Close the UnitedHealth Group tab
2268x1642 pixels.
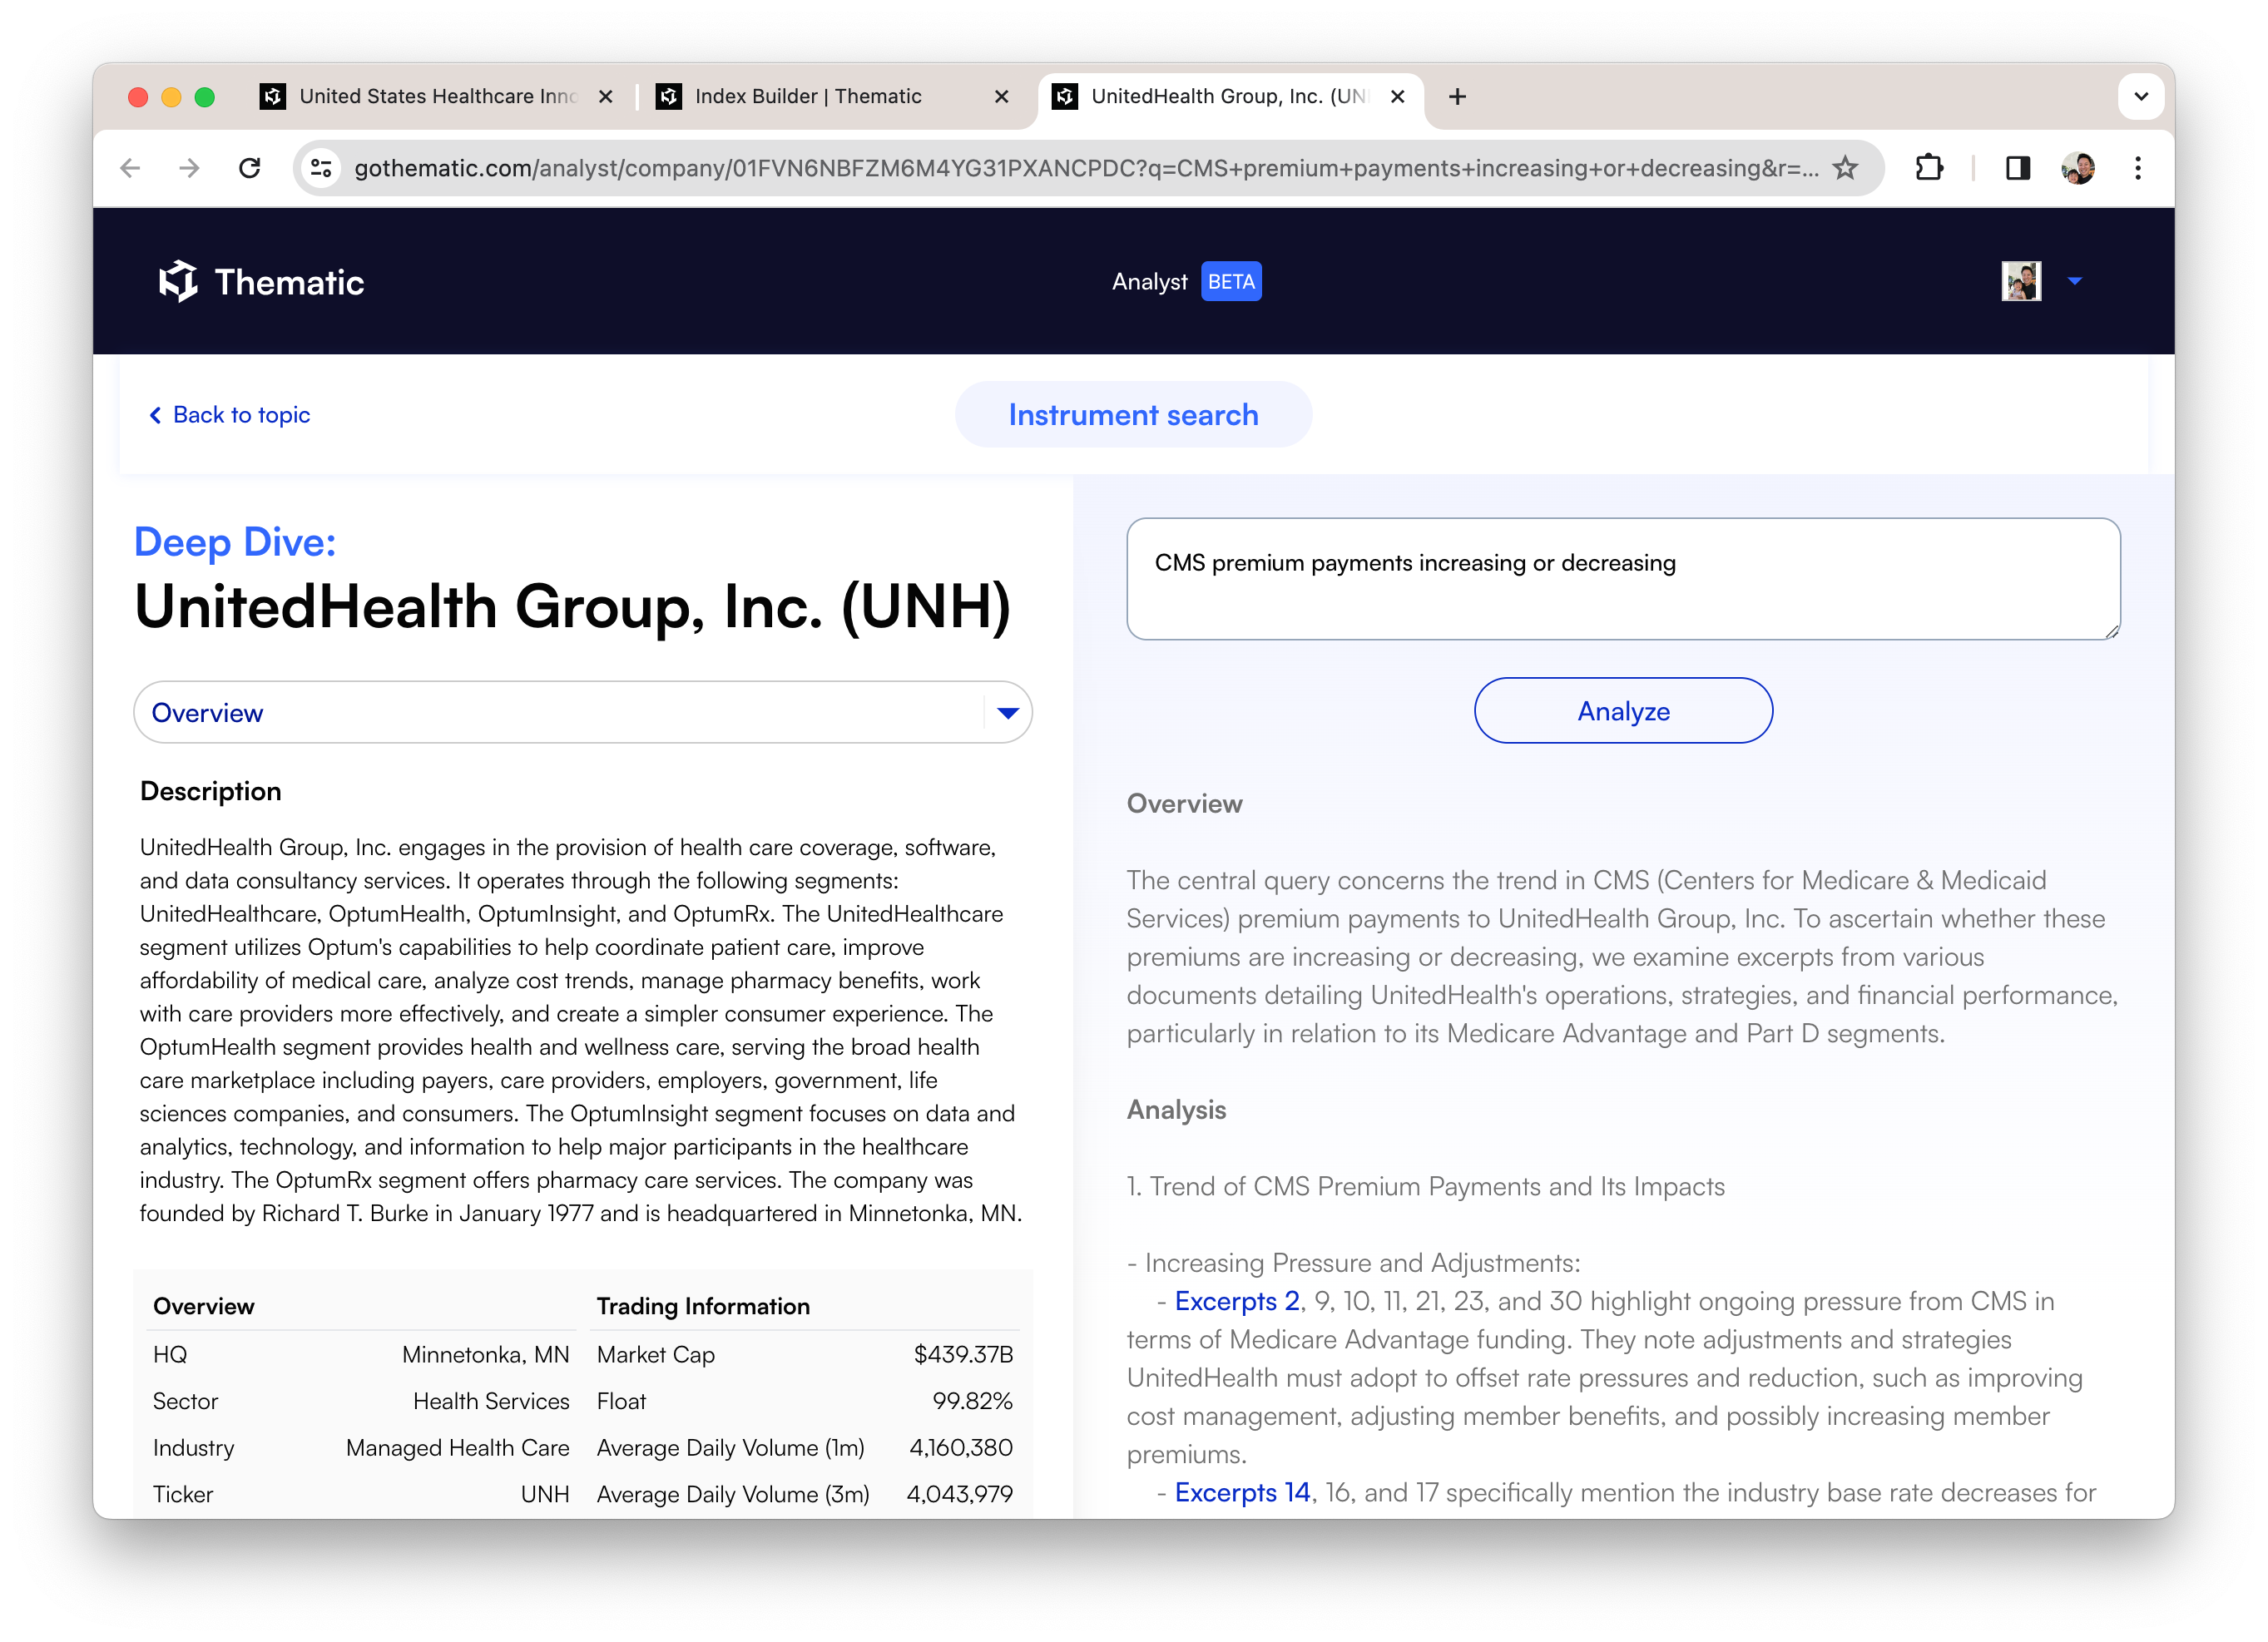click(1397, 96)
